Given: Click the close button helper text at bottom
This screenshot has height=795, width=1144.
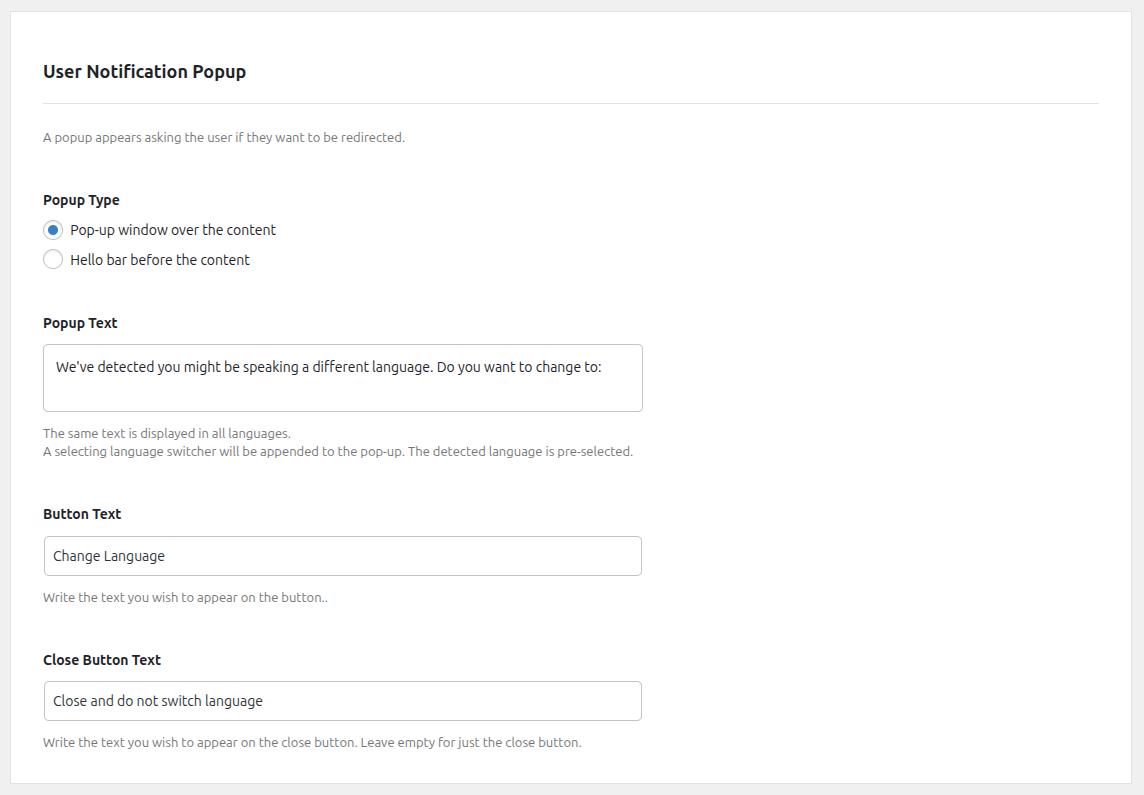Looking at the screenshot, I should (x=312, y=741).
